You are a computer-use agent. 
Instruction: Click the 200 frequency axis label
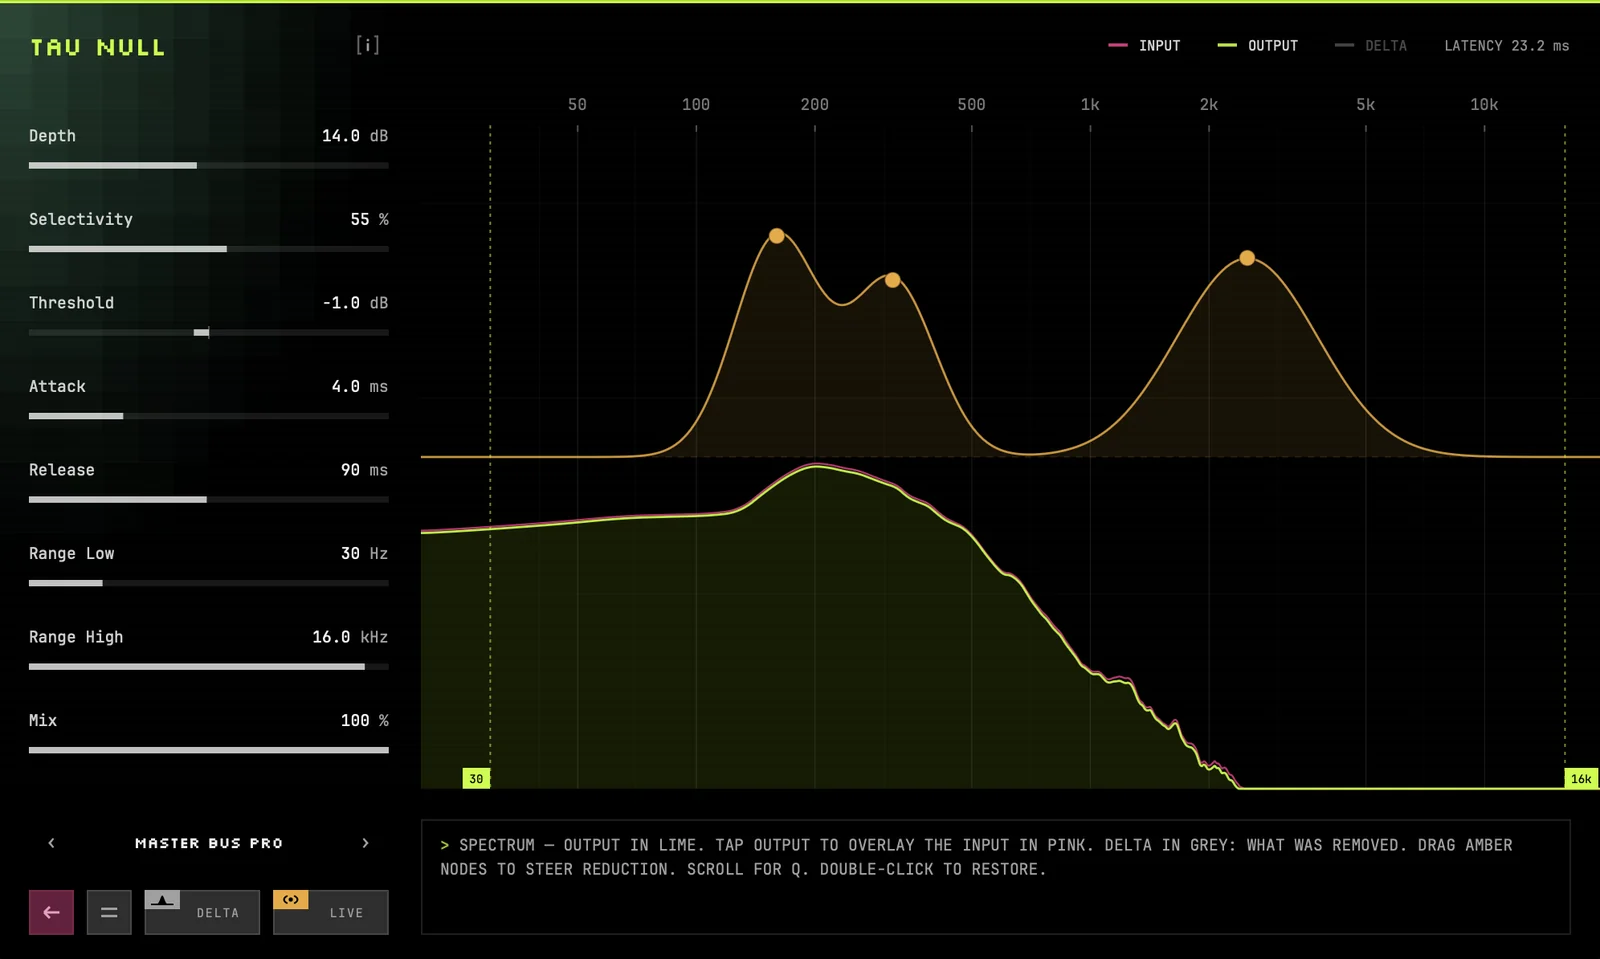tap(815, 104)
